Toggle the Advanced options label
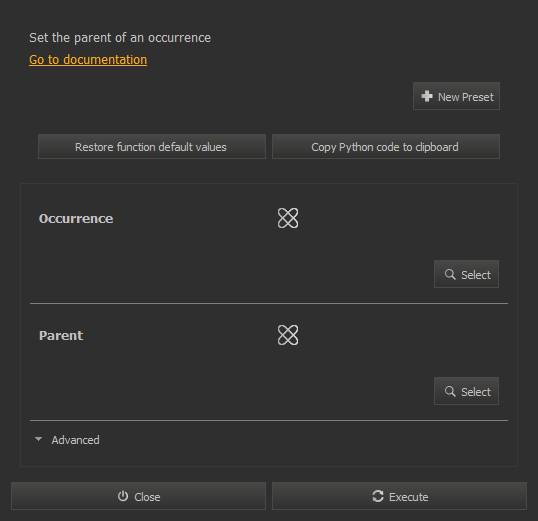The width and height of the screenshot is (538, 521). (75, 440)
